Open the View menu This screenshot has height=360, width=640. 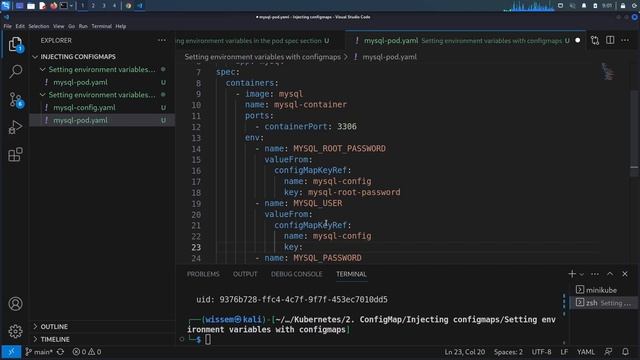point(58,26)
